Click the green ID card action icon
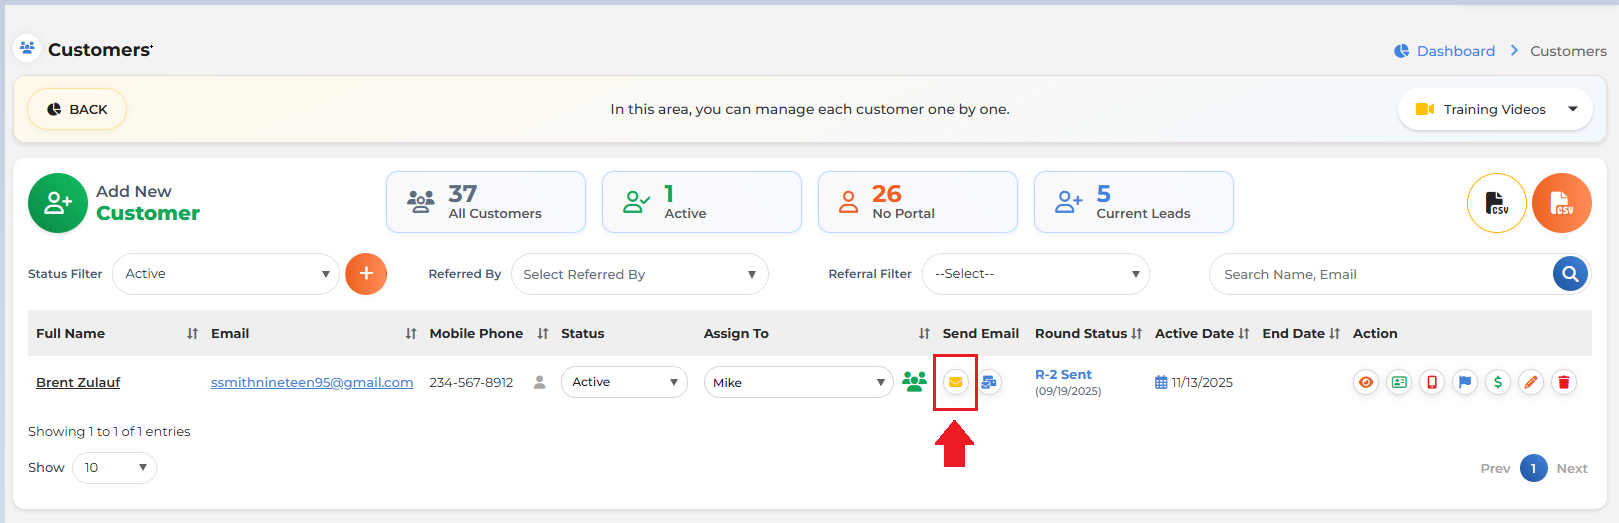Viewport: 1619px width, 523px height. coord(1399,382)
